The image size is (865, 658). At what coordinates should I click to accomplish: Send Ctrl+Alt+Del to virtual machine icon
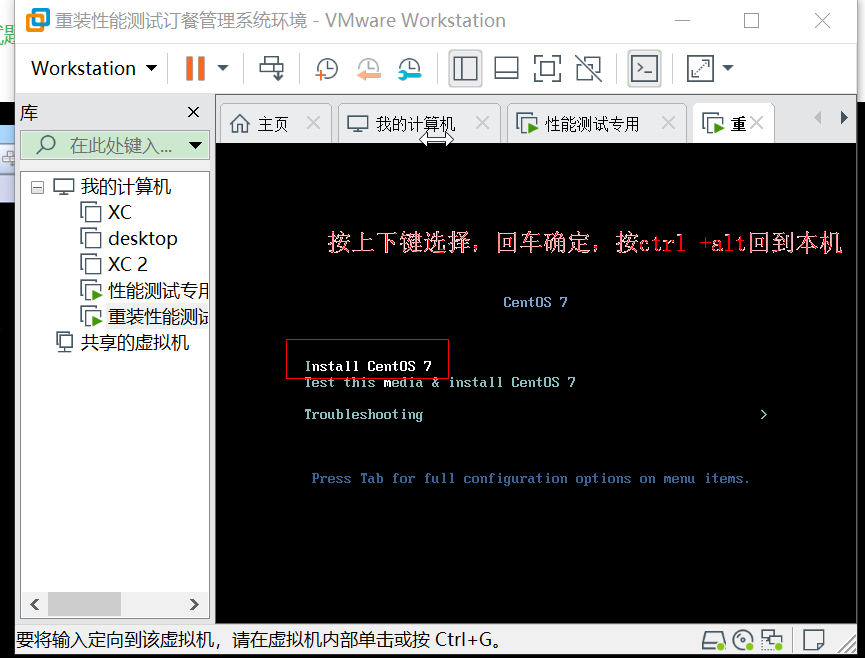tap(271, 68)
